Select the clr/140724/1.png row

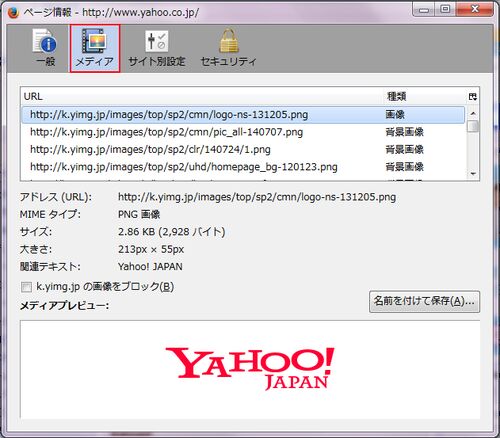pos(243,149)
